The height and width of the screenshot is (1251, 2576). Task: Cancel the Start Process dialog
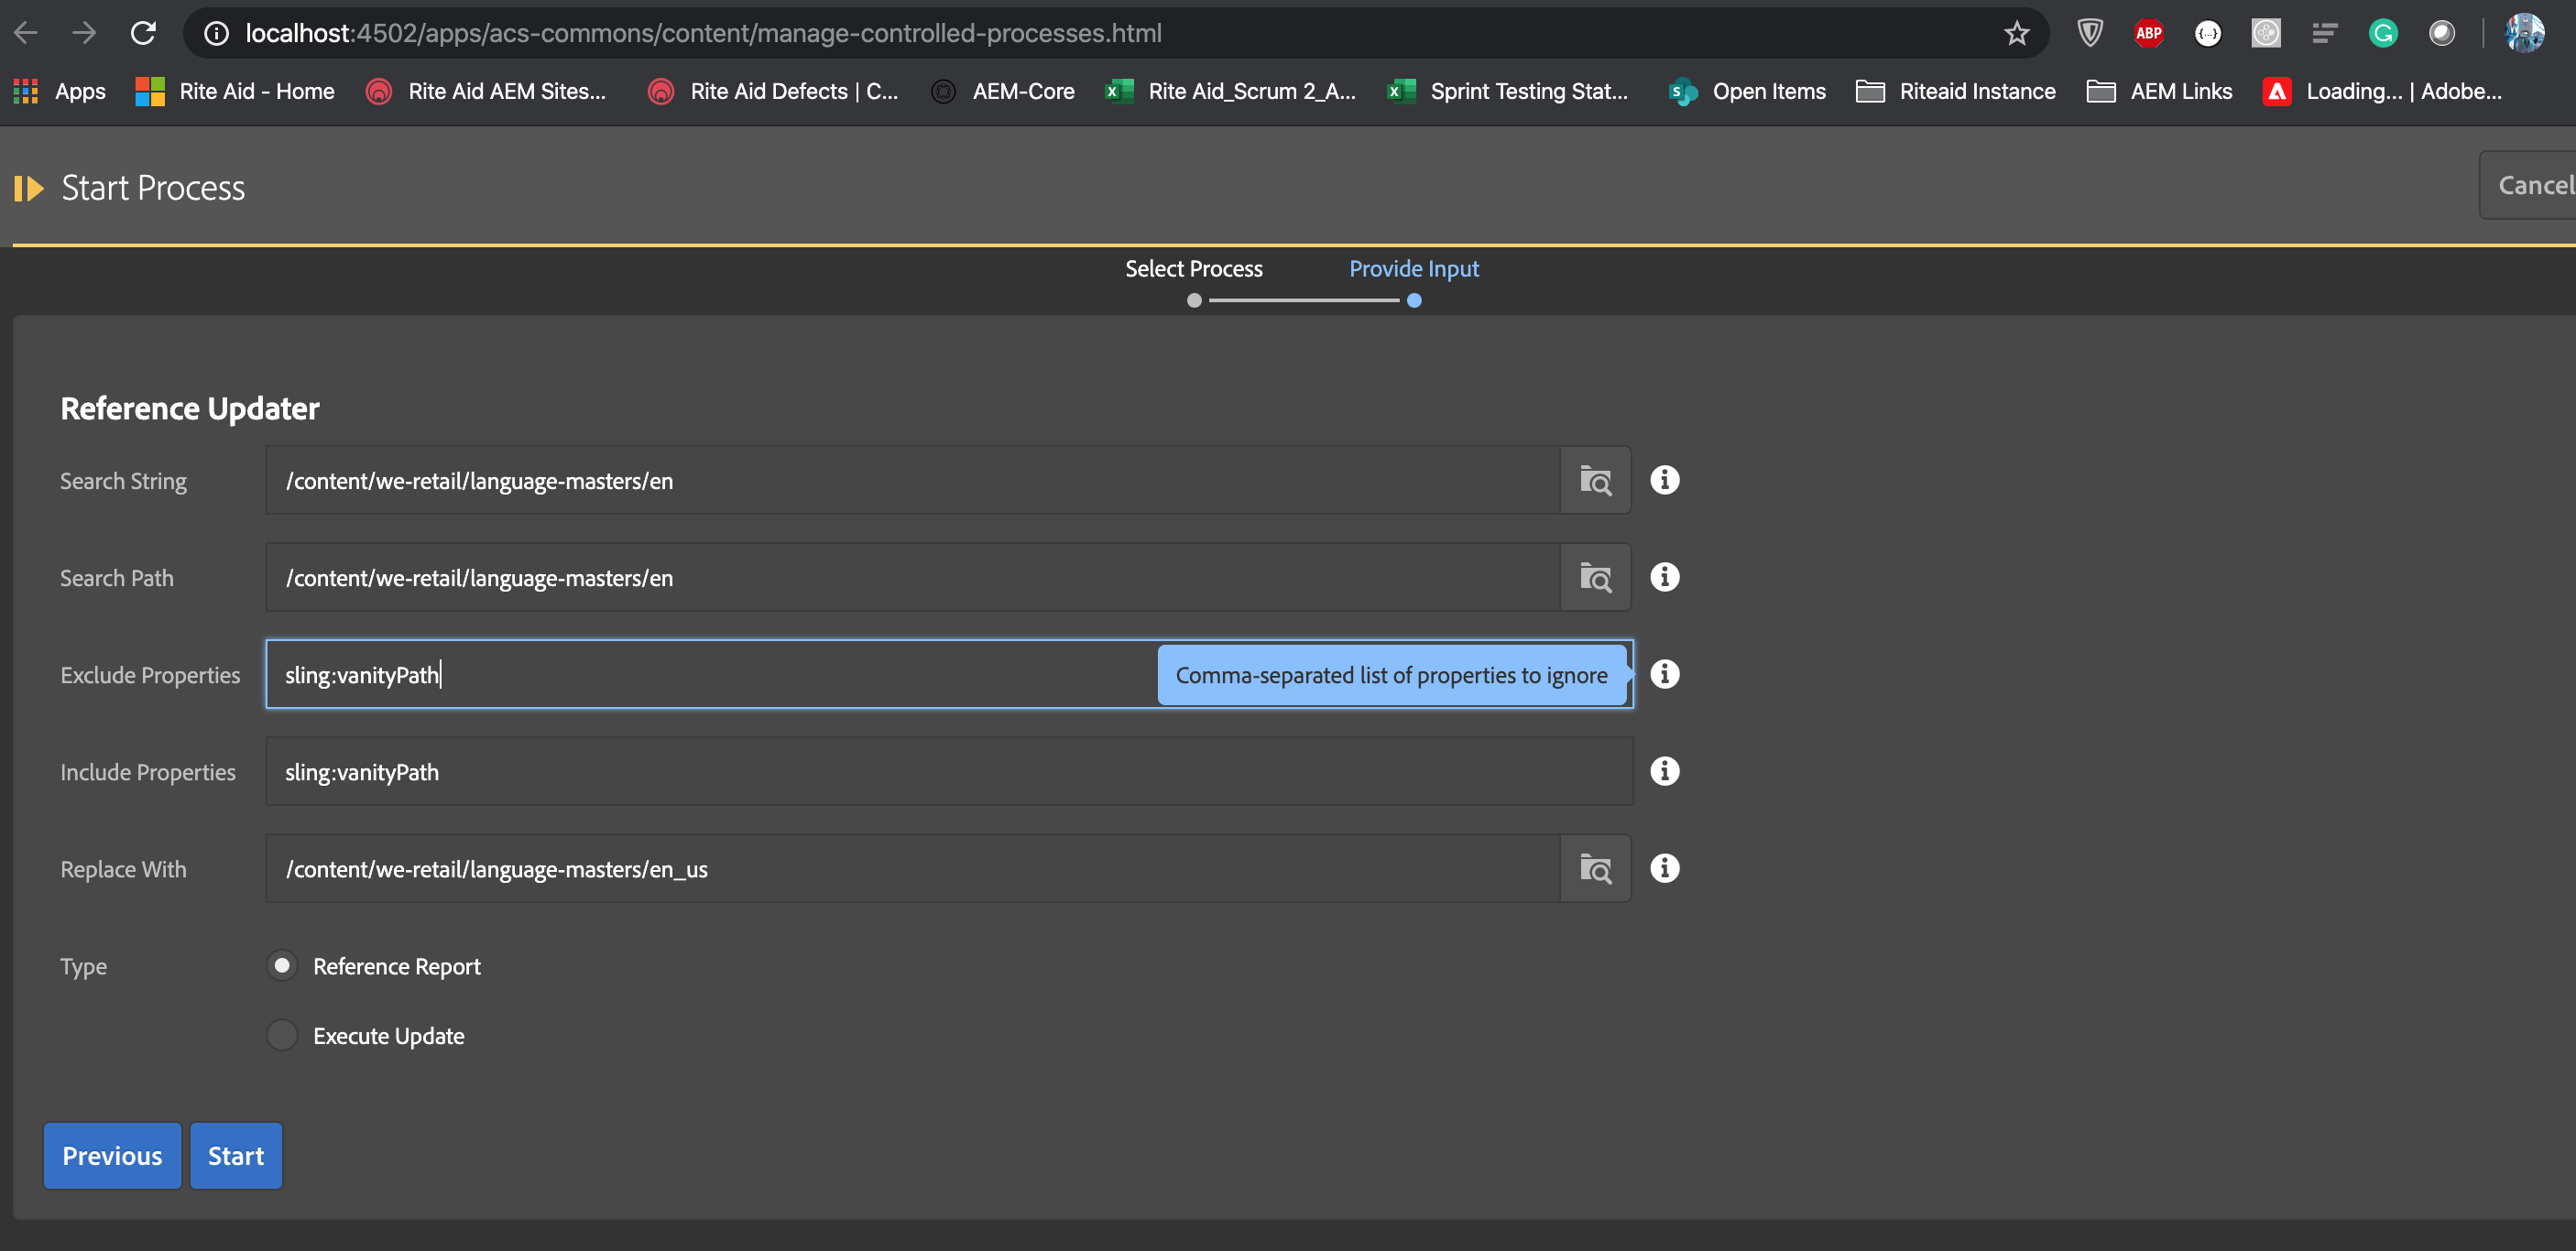(x=2533, y=185)
